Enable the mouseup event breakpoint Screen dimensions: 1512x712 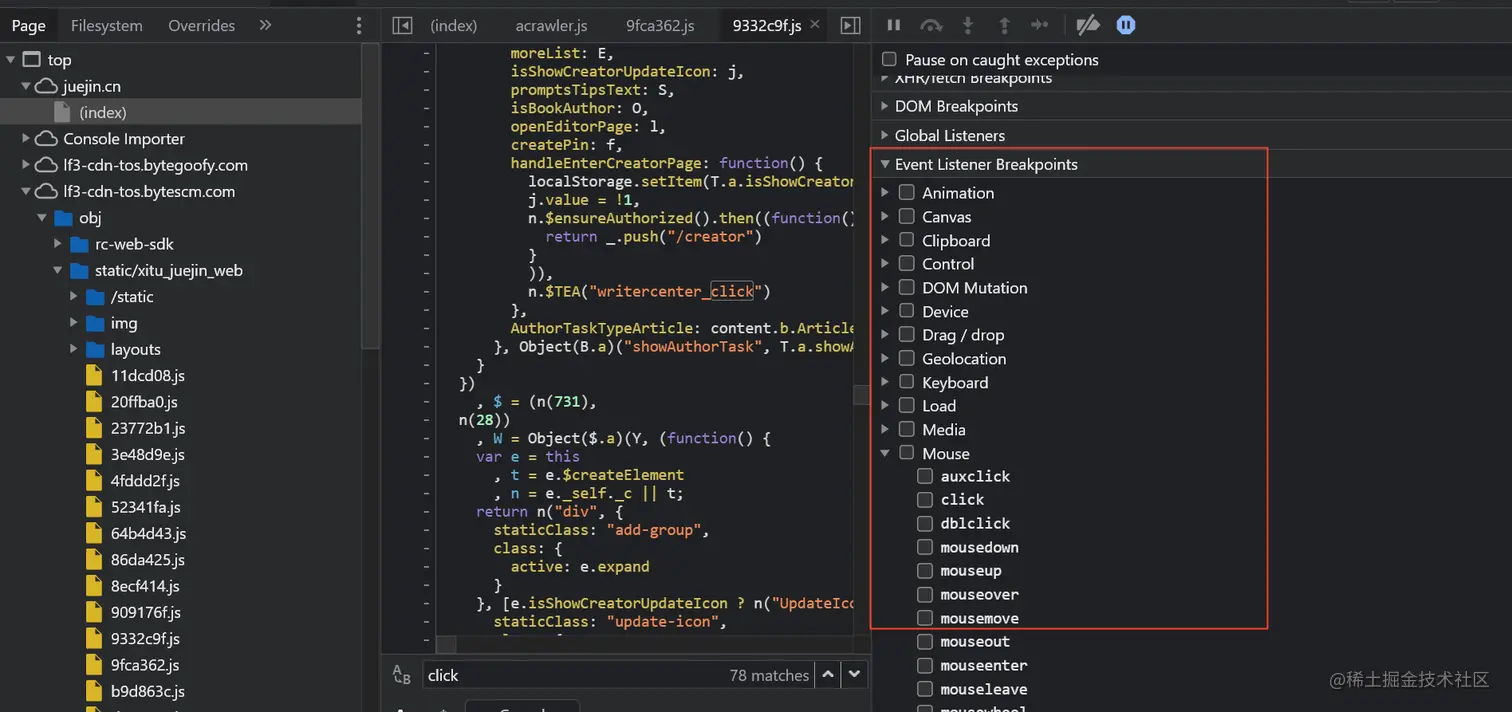(x=925, y=570)
